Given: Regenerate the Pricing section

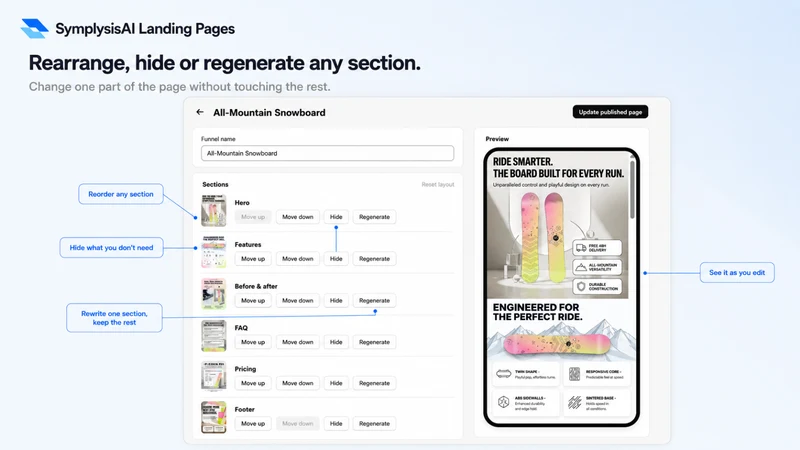Looking at the screenshot, I should tap(374, 383).
